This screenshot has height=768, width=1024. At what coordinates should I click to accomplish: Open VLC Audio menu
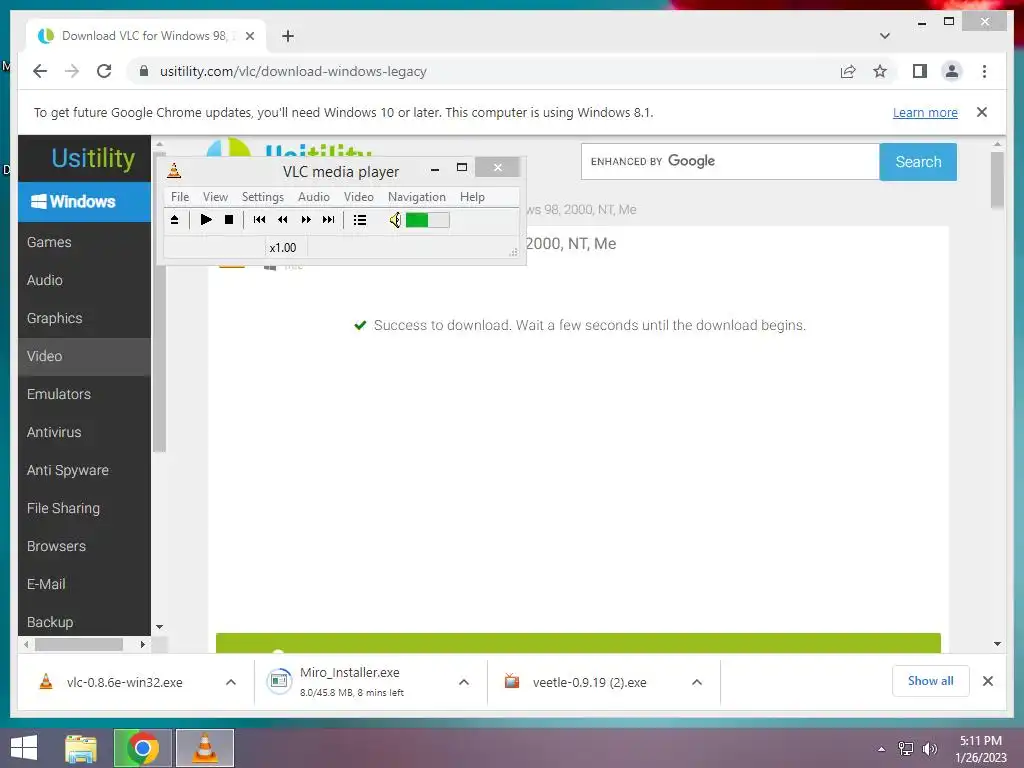click(x=313, y=197)
